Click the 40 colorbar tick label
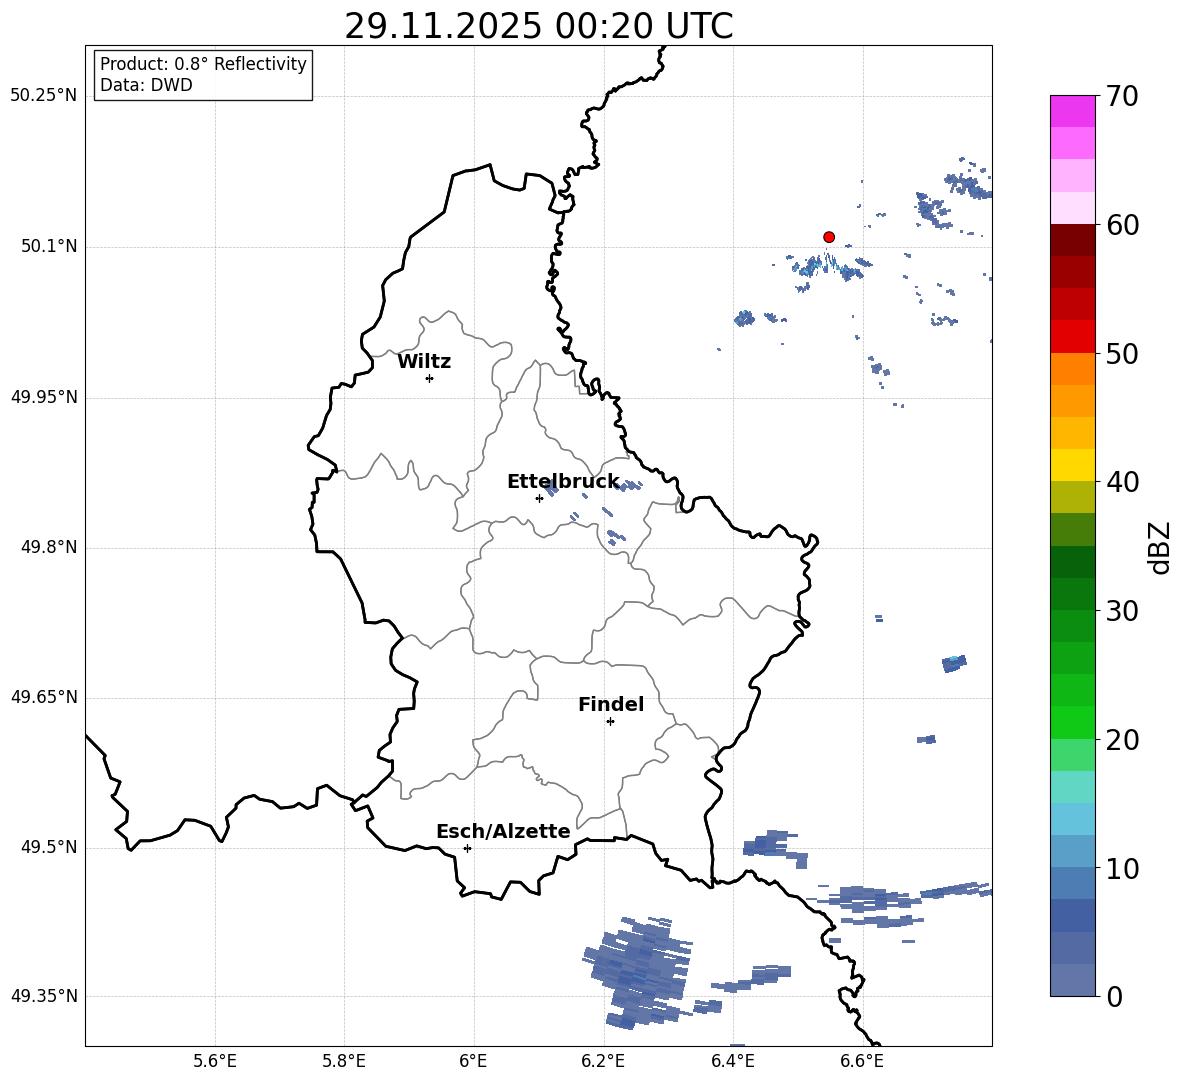 pyautogui.click(x=1121, y=482)
